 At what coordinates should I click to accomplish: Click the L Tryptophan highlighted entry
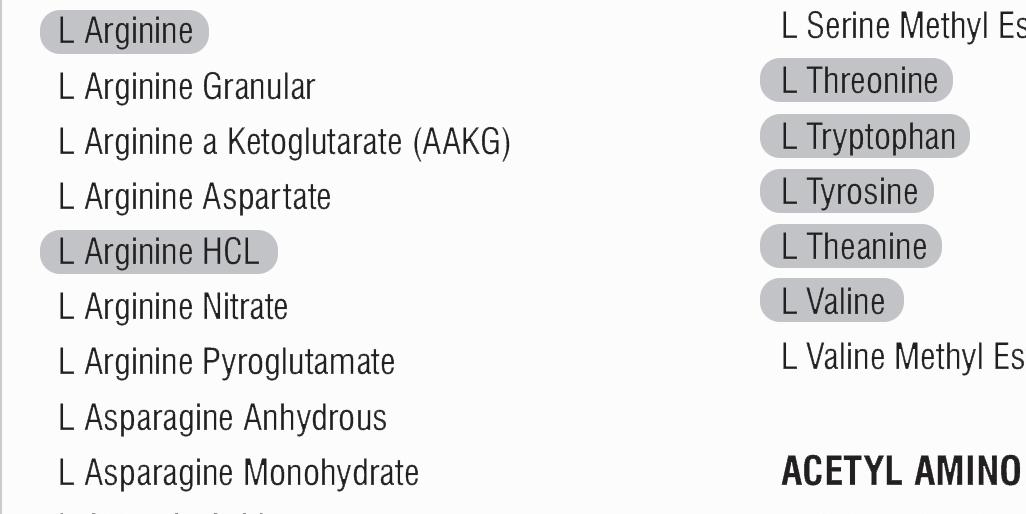tap(864, 136)
